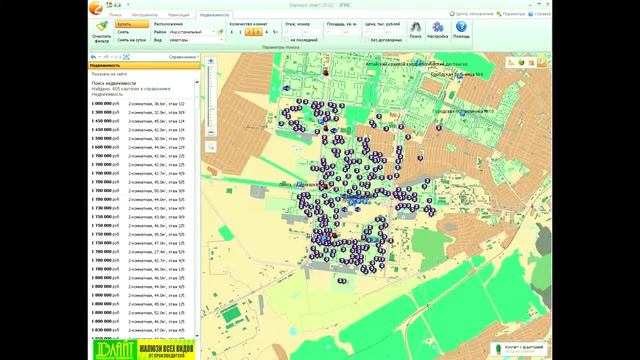The width and height of the screenshot is (640, 360).
Task: Zoom in the map with the plus button
Action: 211,61
